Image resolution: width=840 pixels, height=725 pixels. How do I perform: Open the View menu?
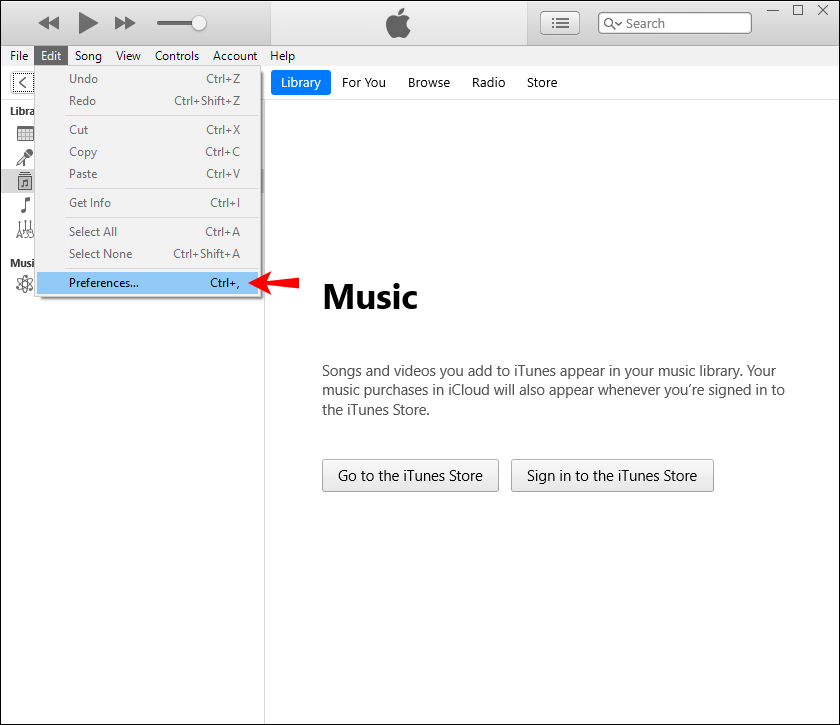click(128, 56)
